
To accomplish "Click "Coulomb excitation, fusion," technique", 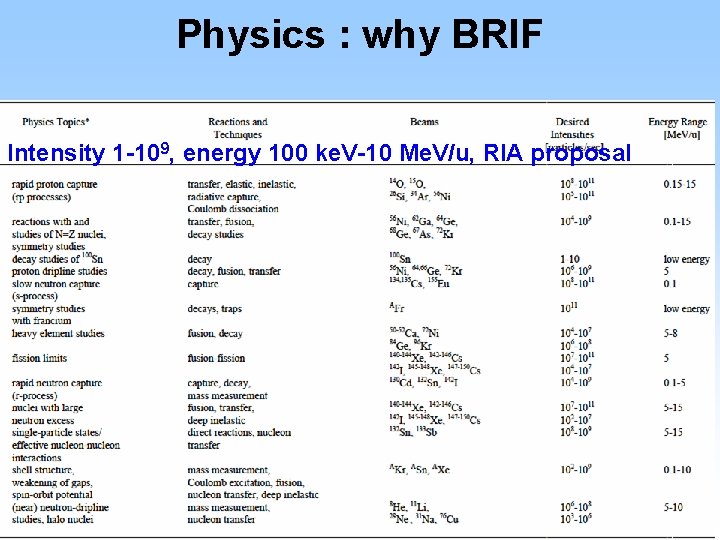I will tap(246, 483).
